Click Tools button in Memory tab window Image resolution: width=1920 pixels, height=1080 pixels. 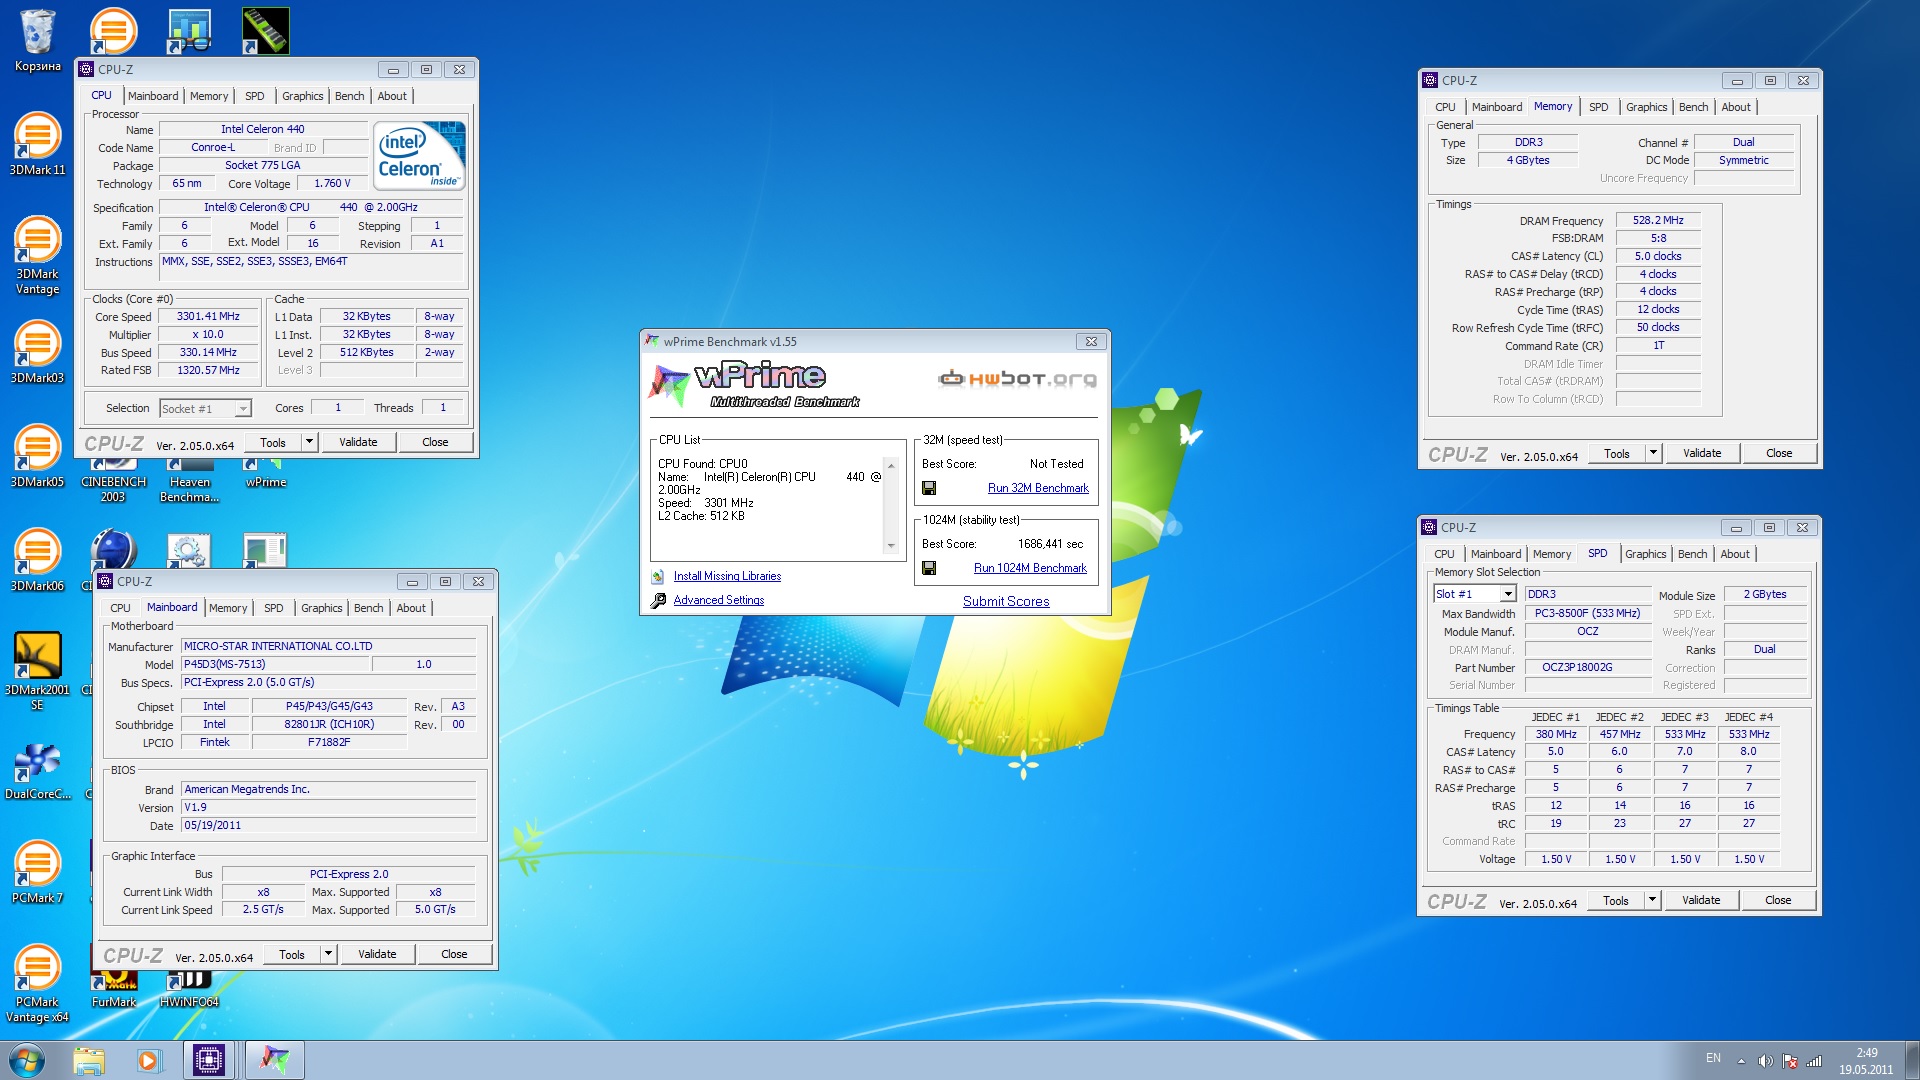pyautogui.click(x=1617, y=453)
